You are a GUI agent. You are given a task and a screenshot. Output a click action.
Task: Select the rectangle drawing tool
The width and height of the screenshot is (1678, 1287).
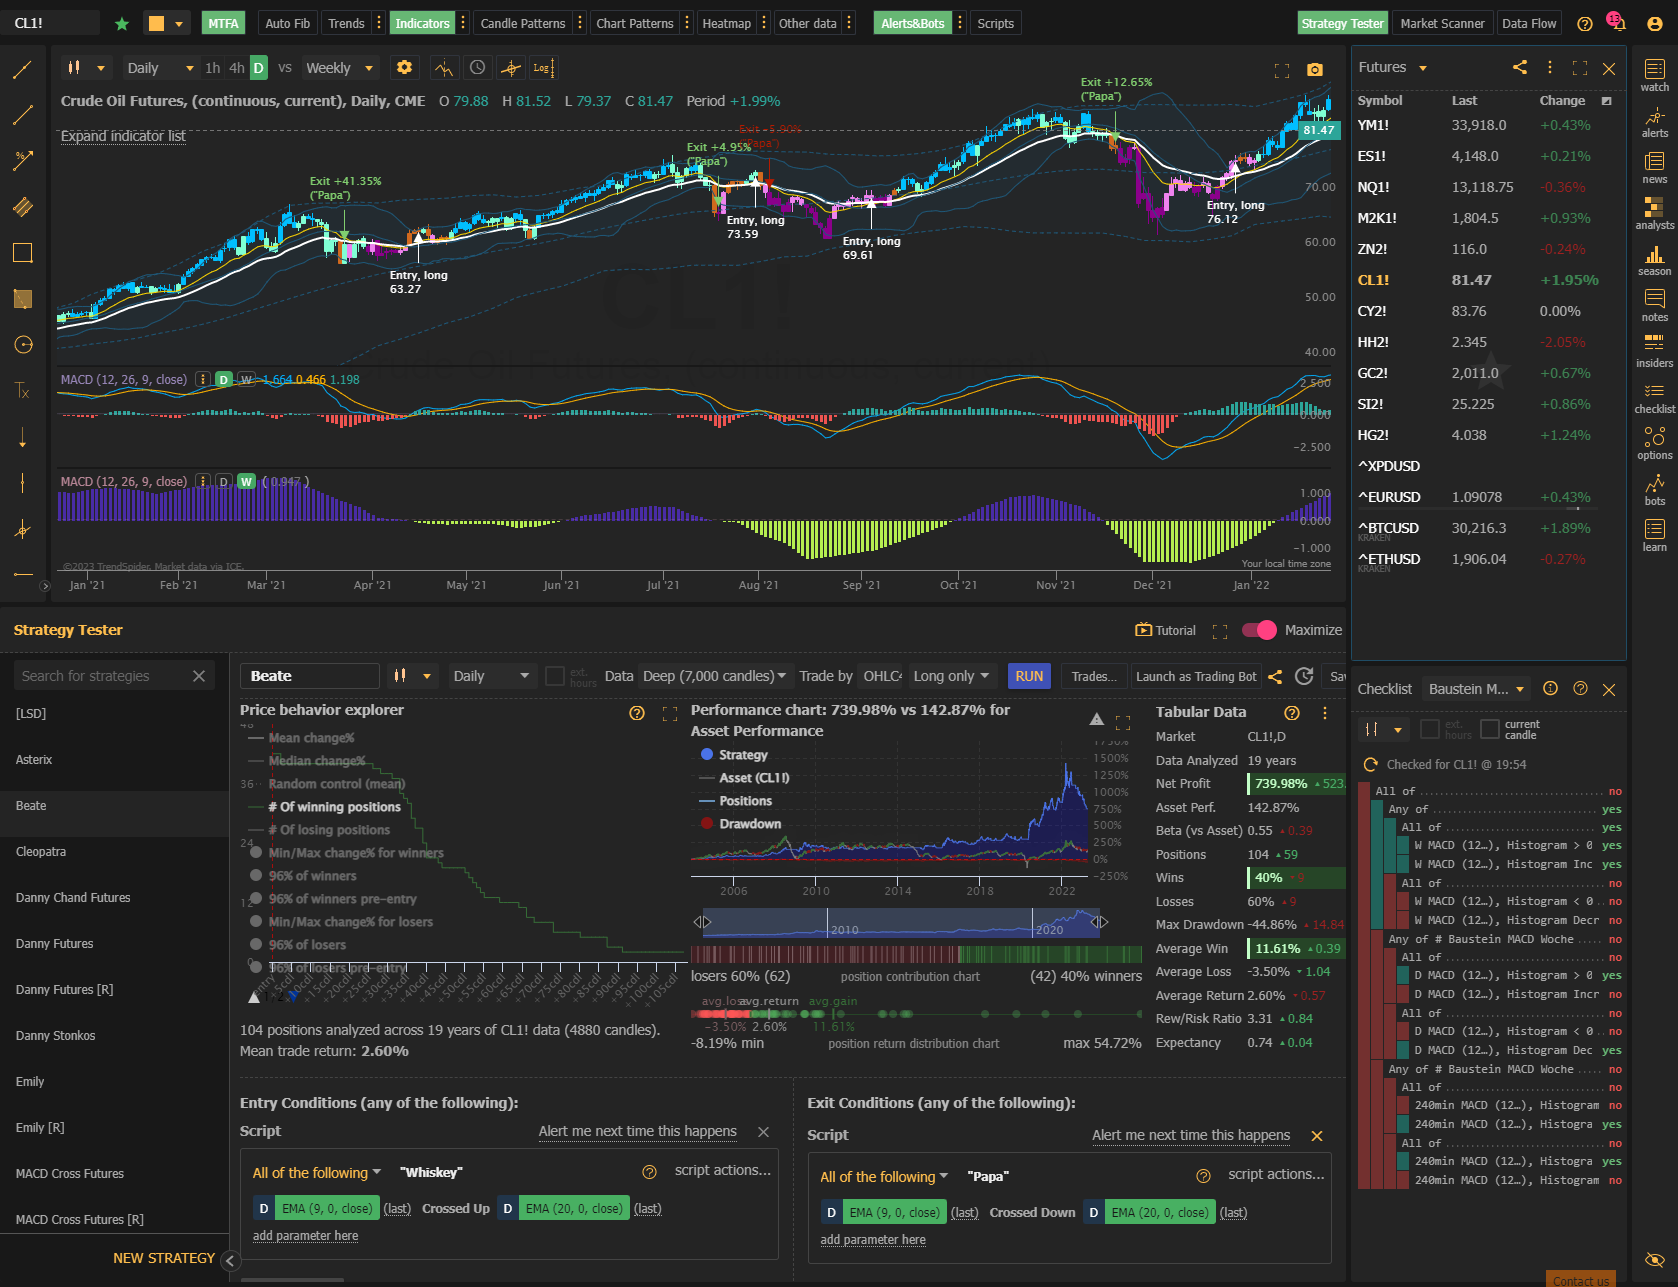click(x=22, y=253)
